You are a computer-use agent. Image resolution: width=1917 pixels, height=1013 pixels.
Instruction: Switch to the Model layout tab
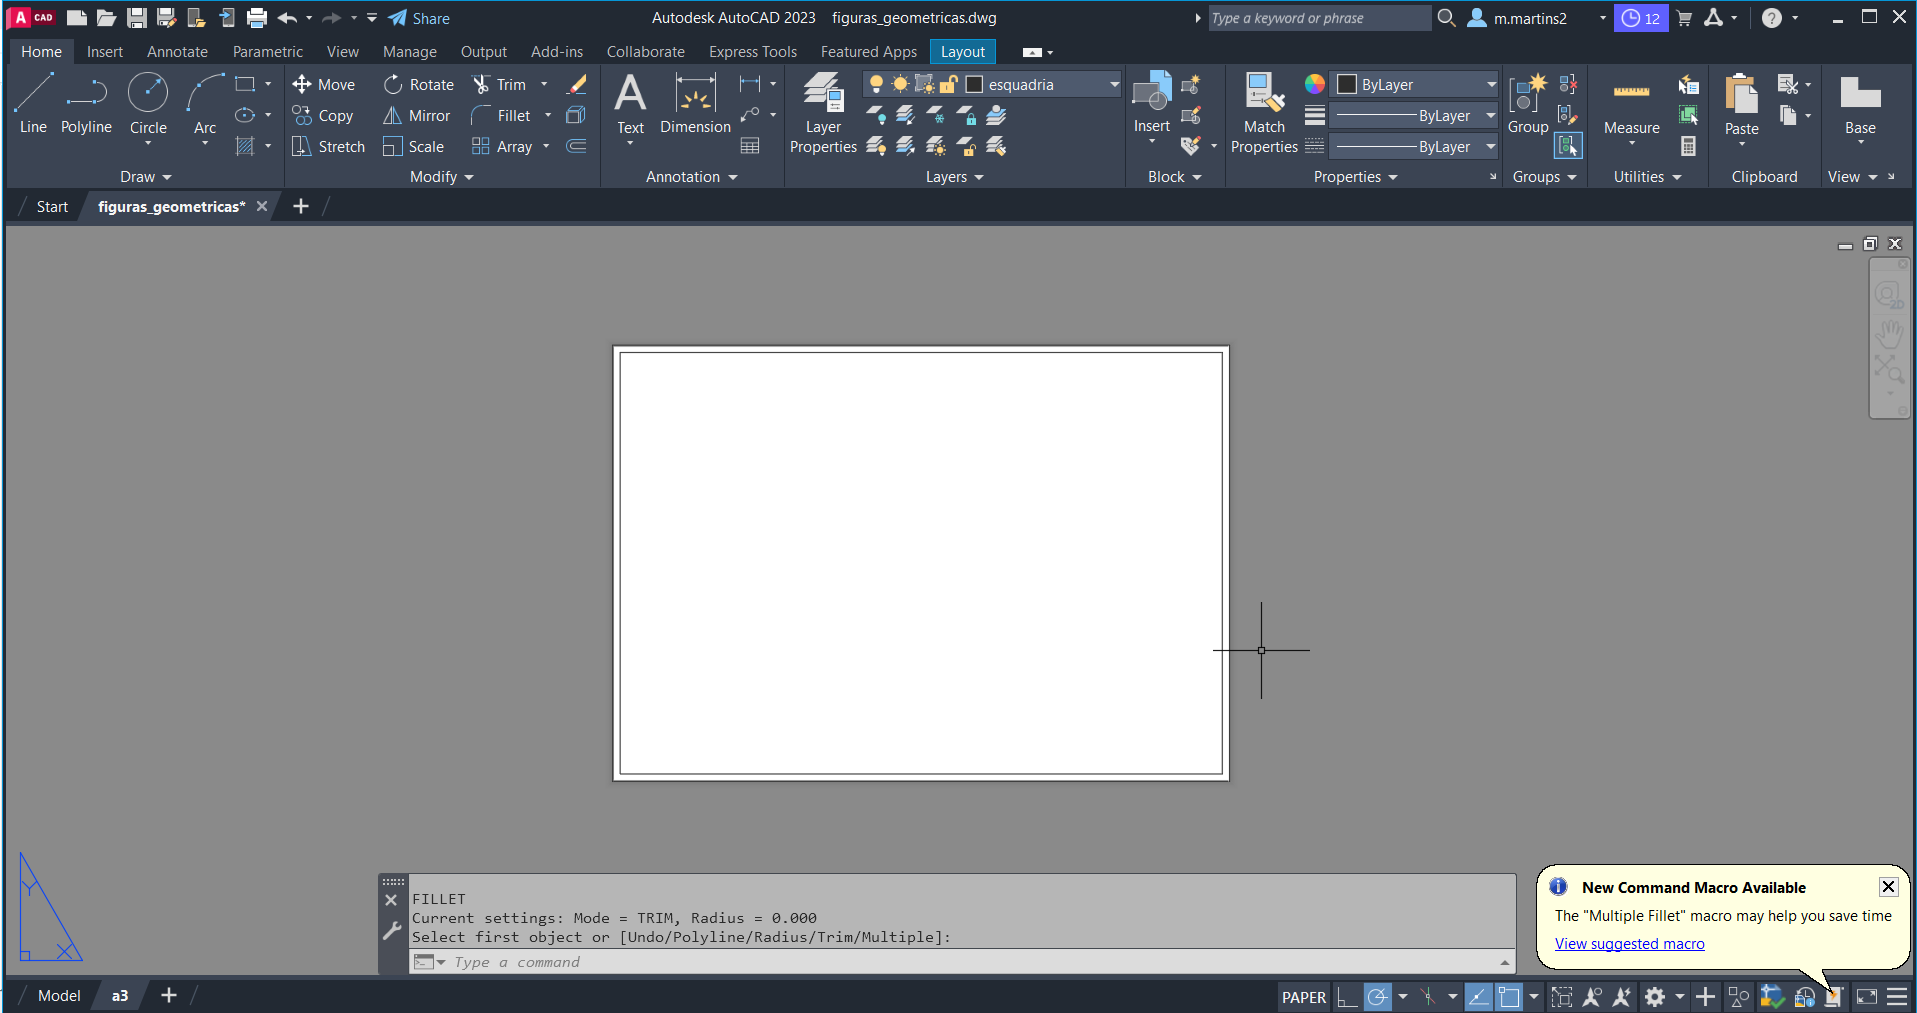59,996
